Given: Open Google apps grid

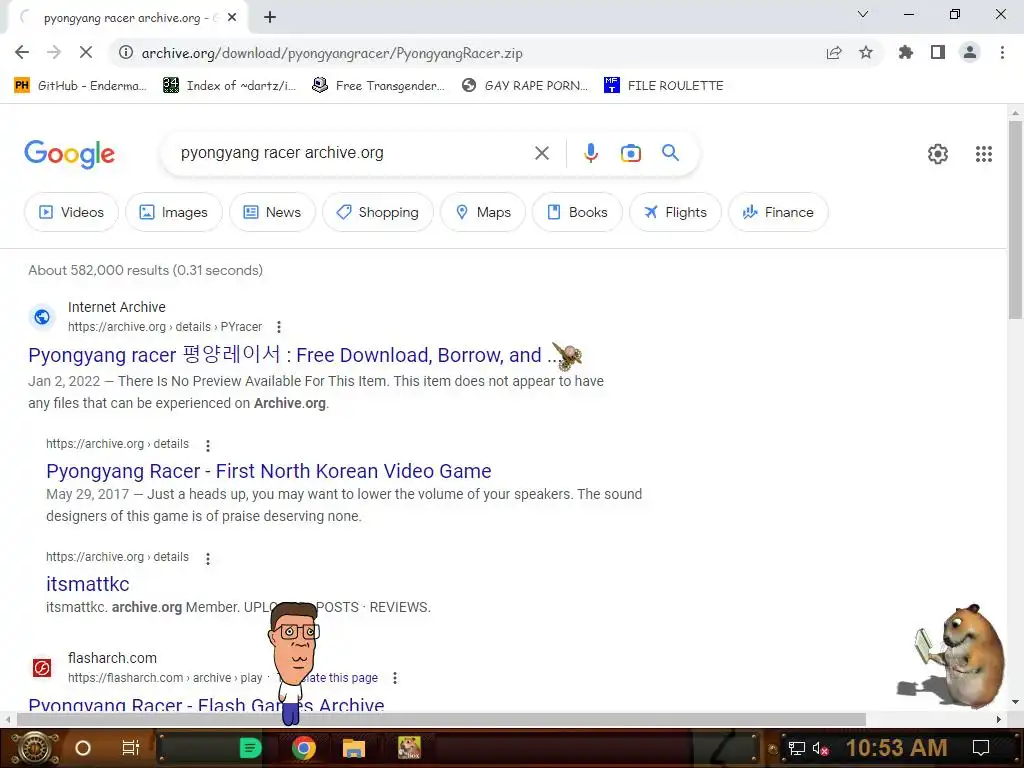Looking at the screenshot, I should (984, 153).
